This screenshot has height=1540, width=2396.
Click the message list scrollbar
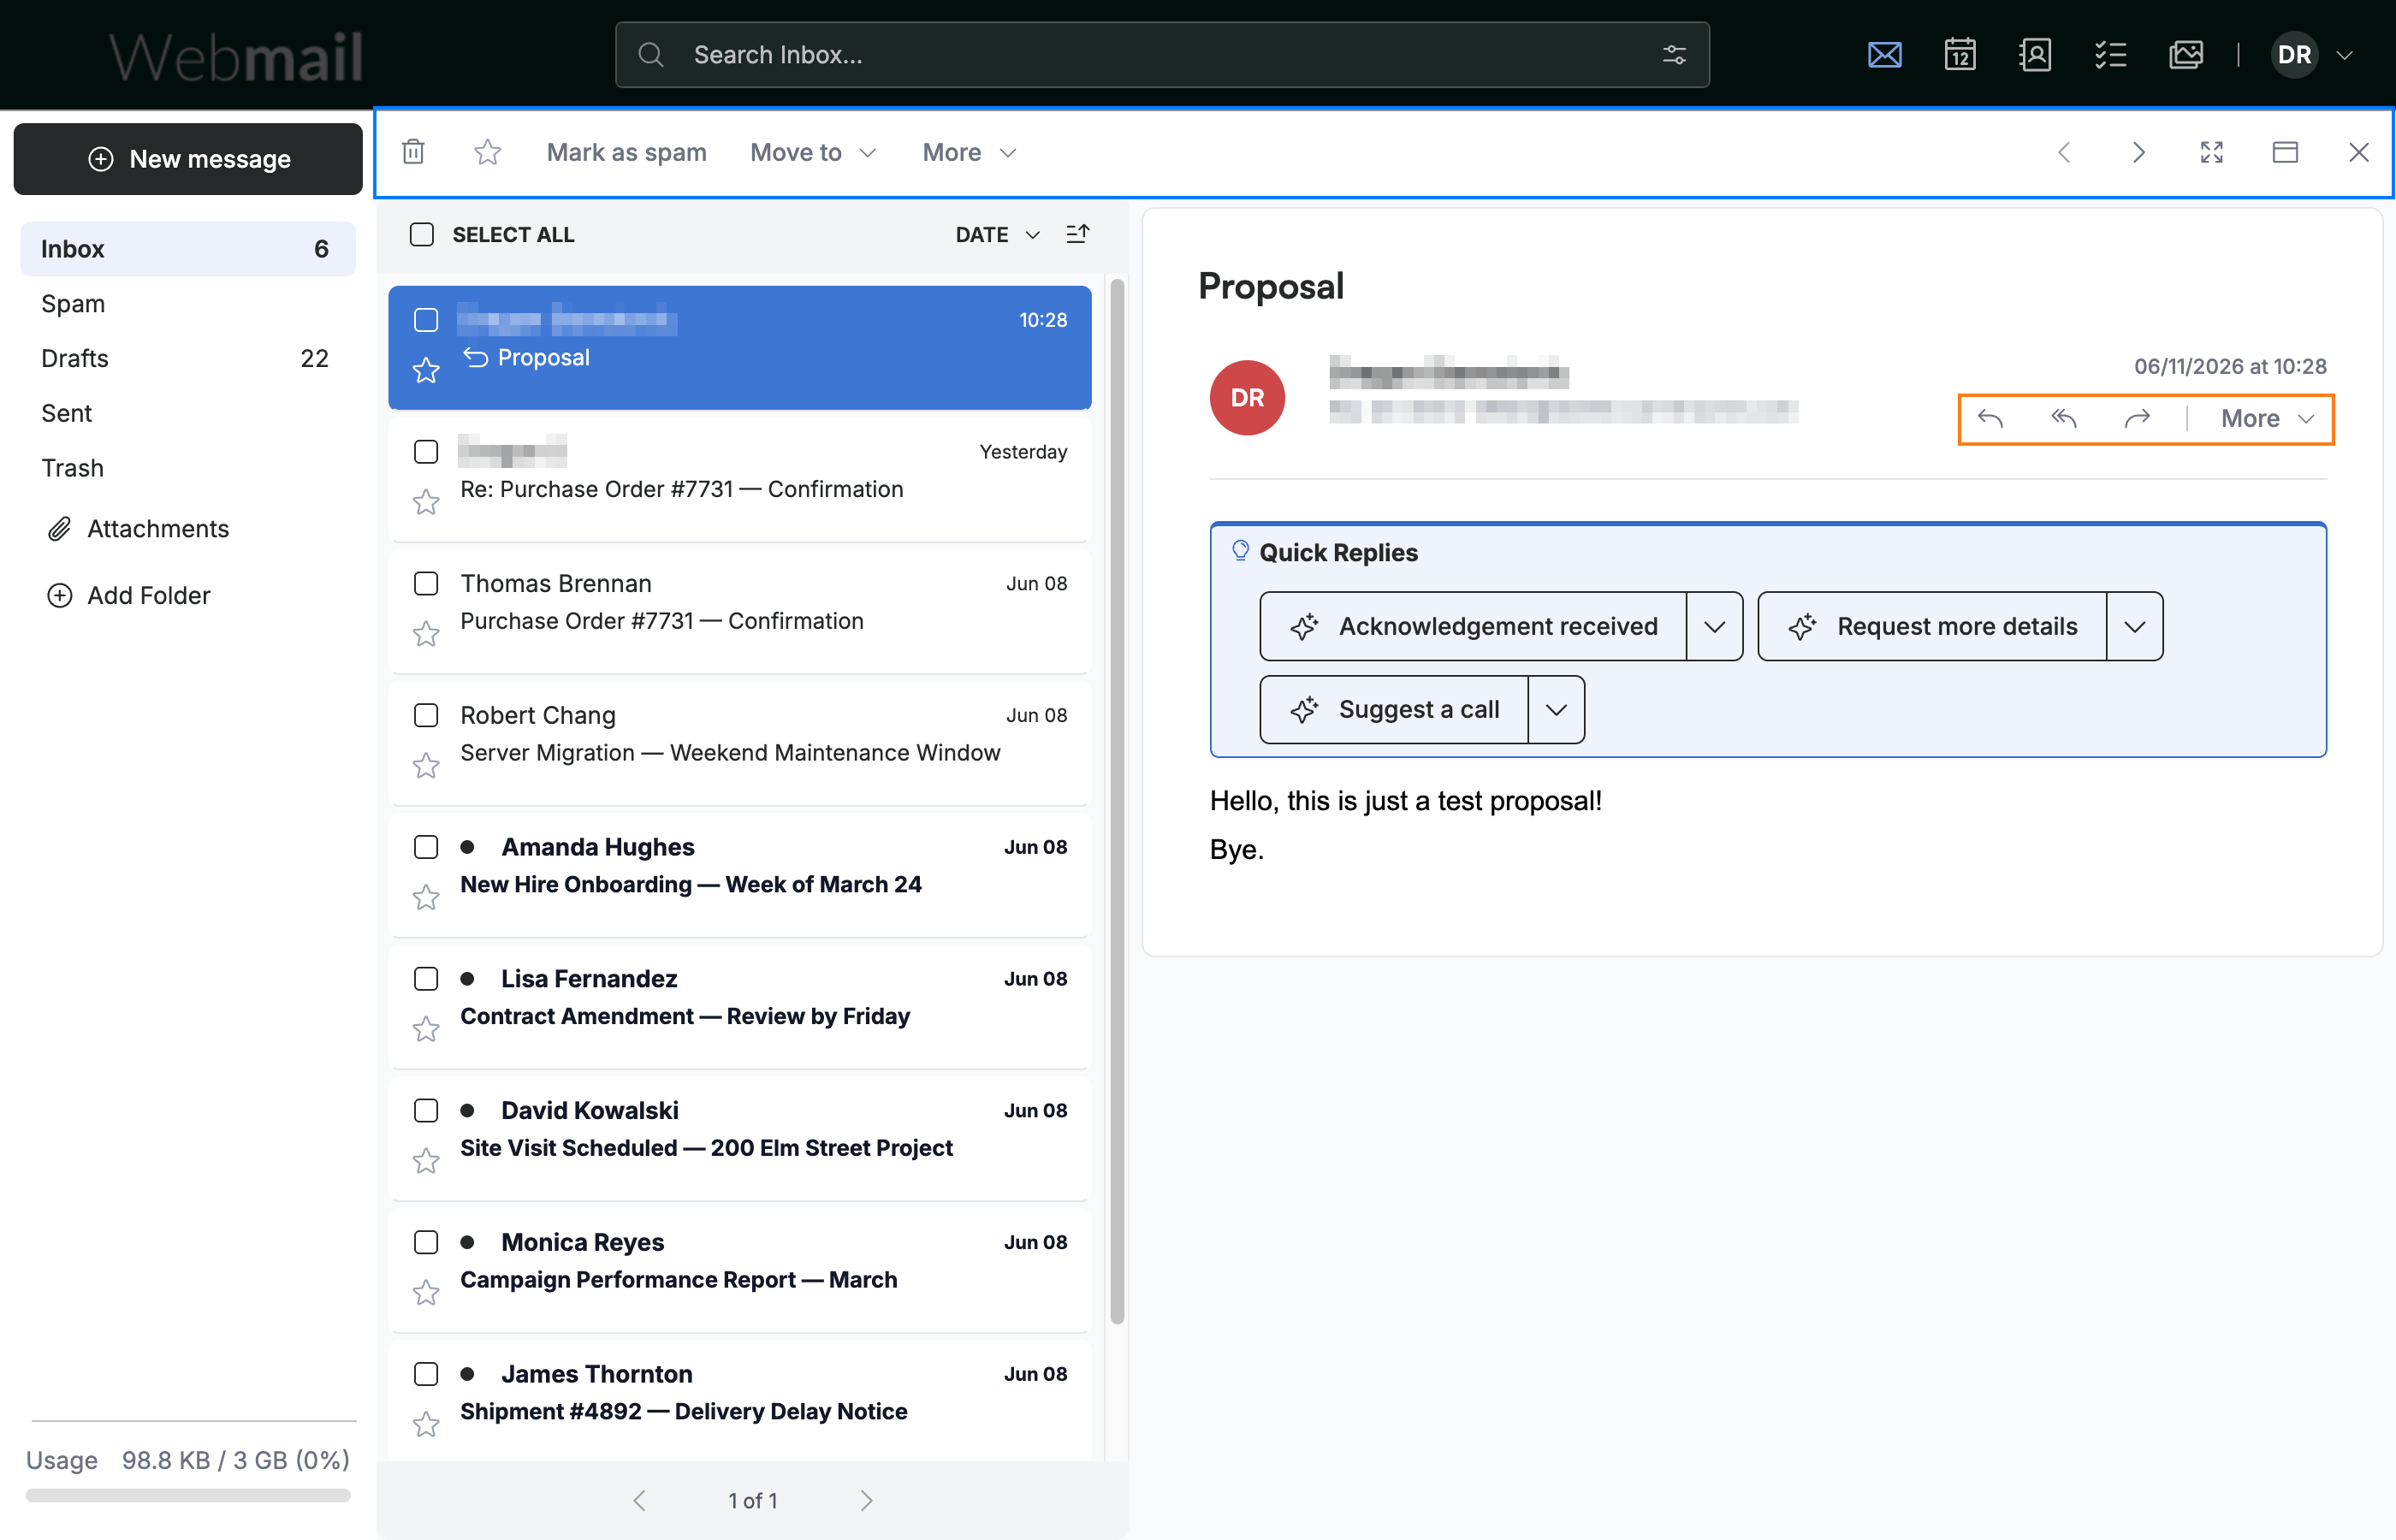[x=1117, y=800]
